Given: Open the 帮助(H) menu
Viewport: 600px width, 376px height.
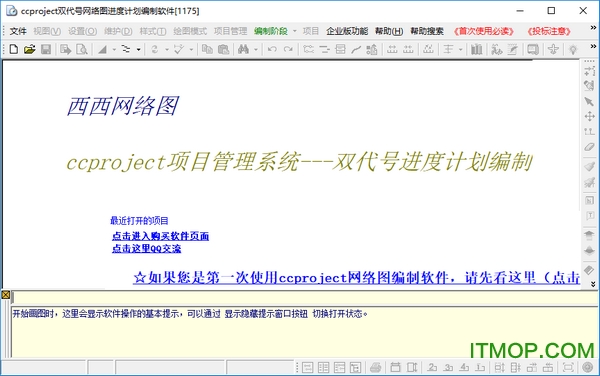Looking at the screenshot, I should (389, 31).
